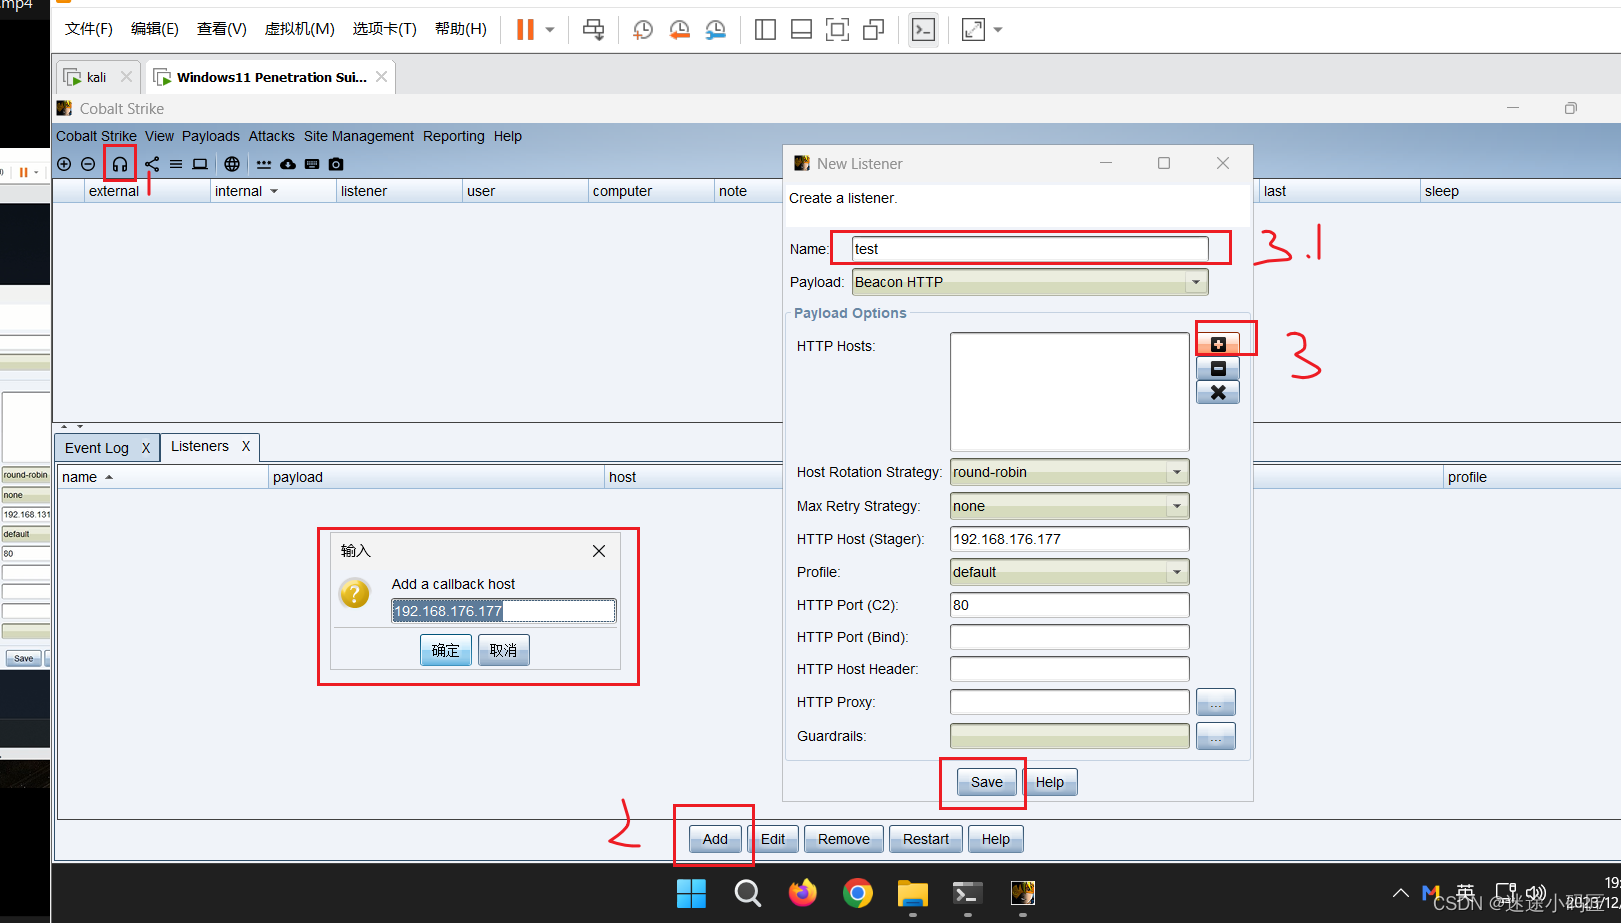1621x923 pixels.
Task: Click the Restart listener button
Action: tap(926, 839)
